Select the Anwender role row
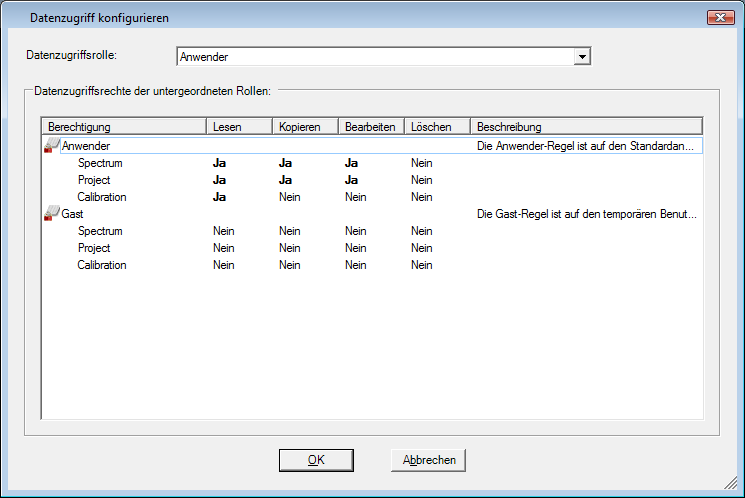 [x=86, y=146]
